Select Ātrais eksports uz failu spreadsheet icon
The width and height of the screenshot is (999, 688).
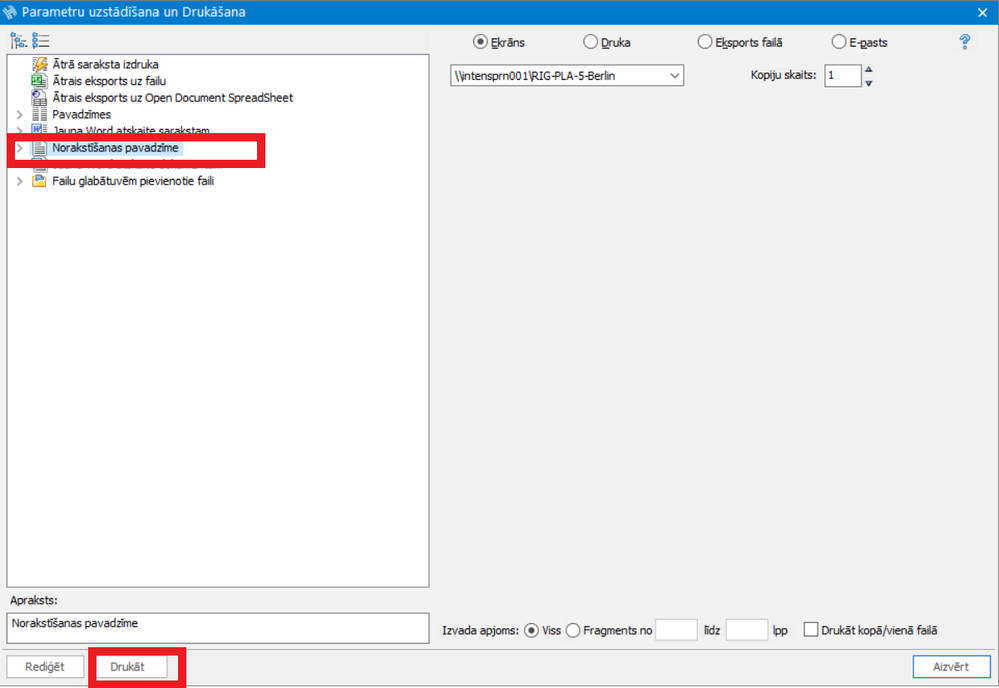point(40,81)
